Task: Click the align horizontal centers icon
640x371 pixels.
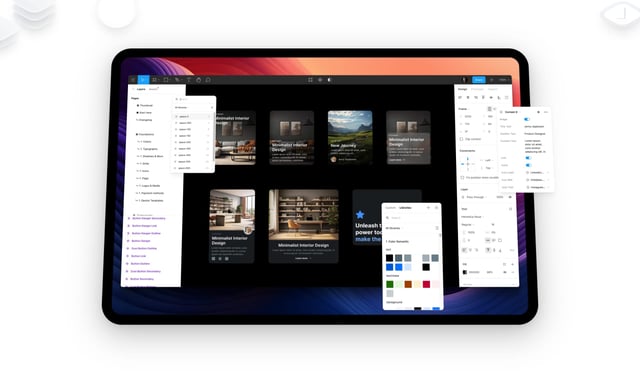Action: point(468,98)
